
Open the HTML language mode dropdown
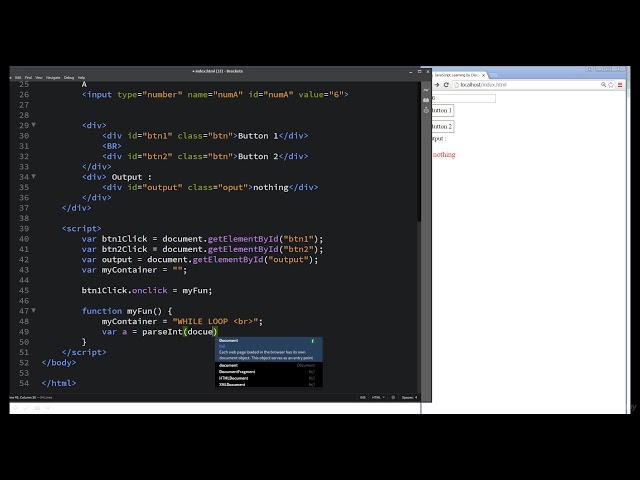click(378, 398)
